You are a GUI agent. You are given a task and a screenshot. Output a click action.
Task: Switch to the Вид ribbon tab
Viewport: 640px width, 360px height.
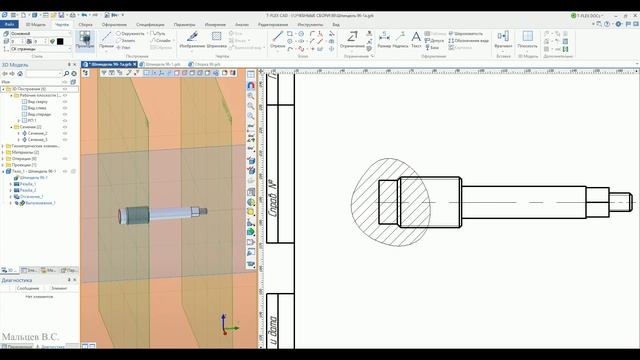336,24
